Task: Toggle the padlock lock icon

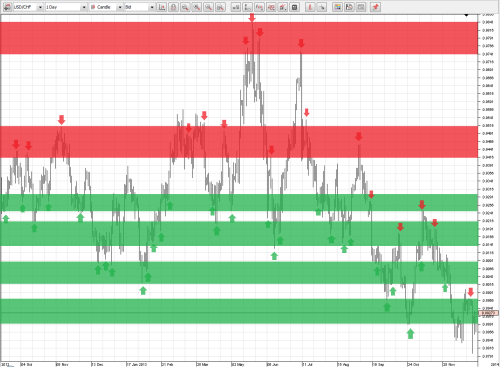Action: (x=173, y=7)
